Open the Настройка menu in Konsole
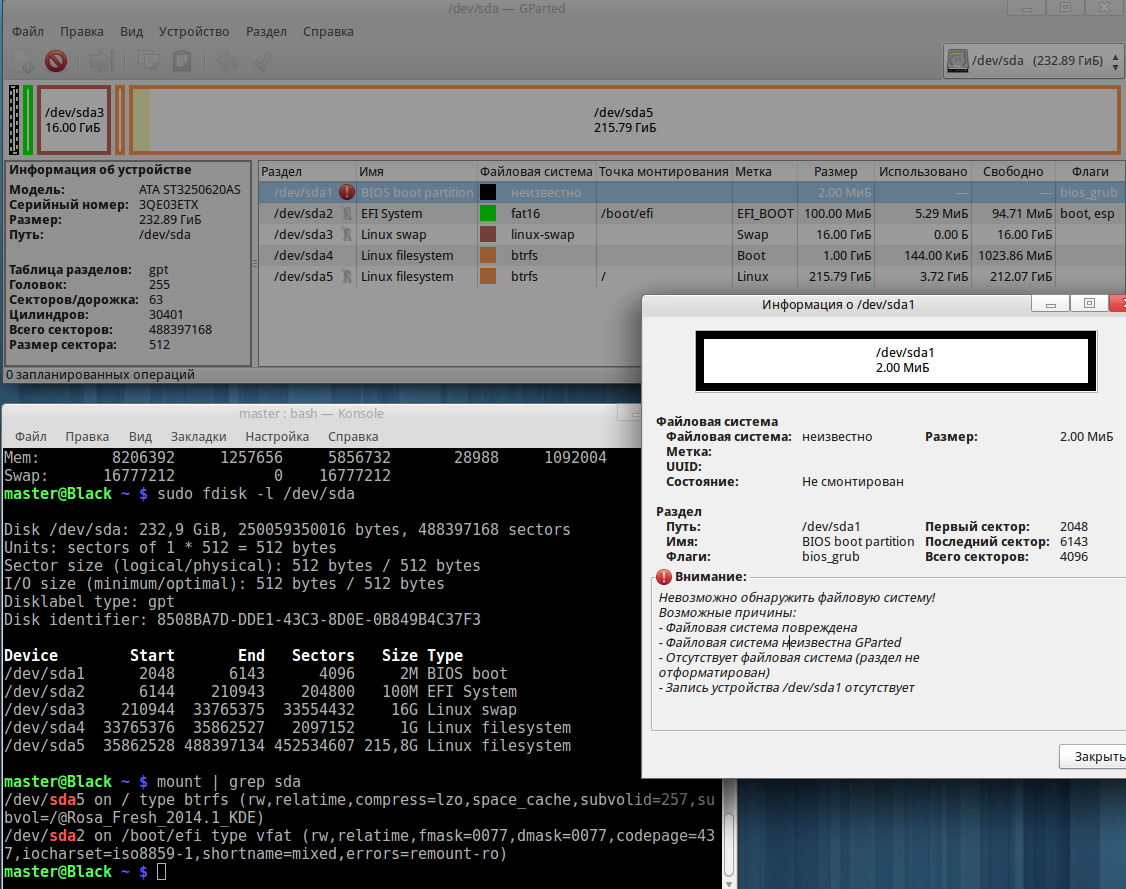Image resolution: width=1126 pixels, height=889 pixels. [x=277, y=437]
